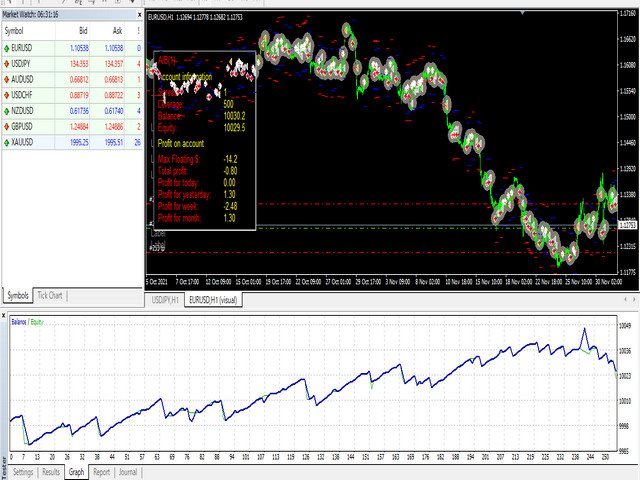Click the USDJPY symbol arrow icon

9,62
